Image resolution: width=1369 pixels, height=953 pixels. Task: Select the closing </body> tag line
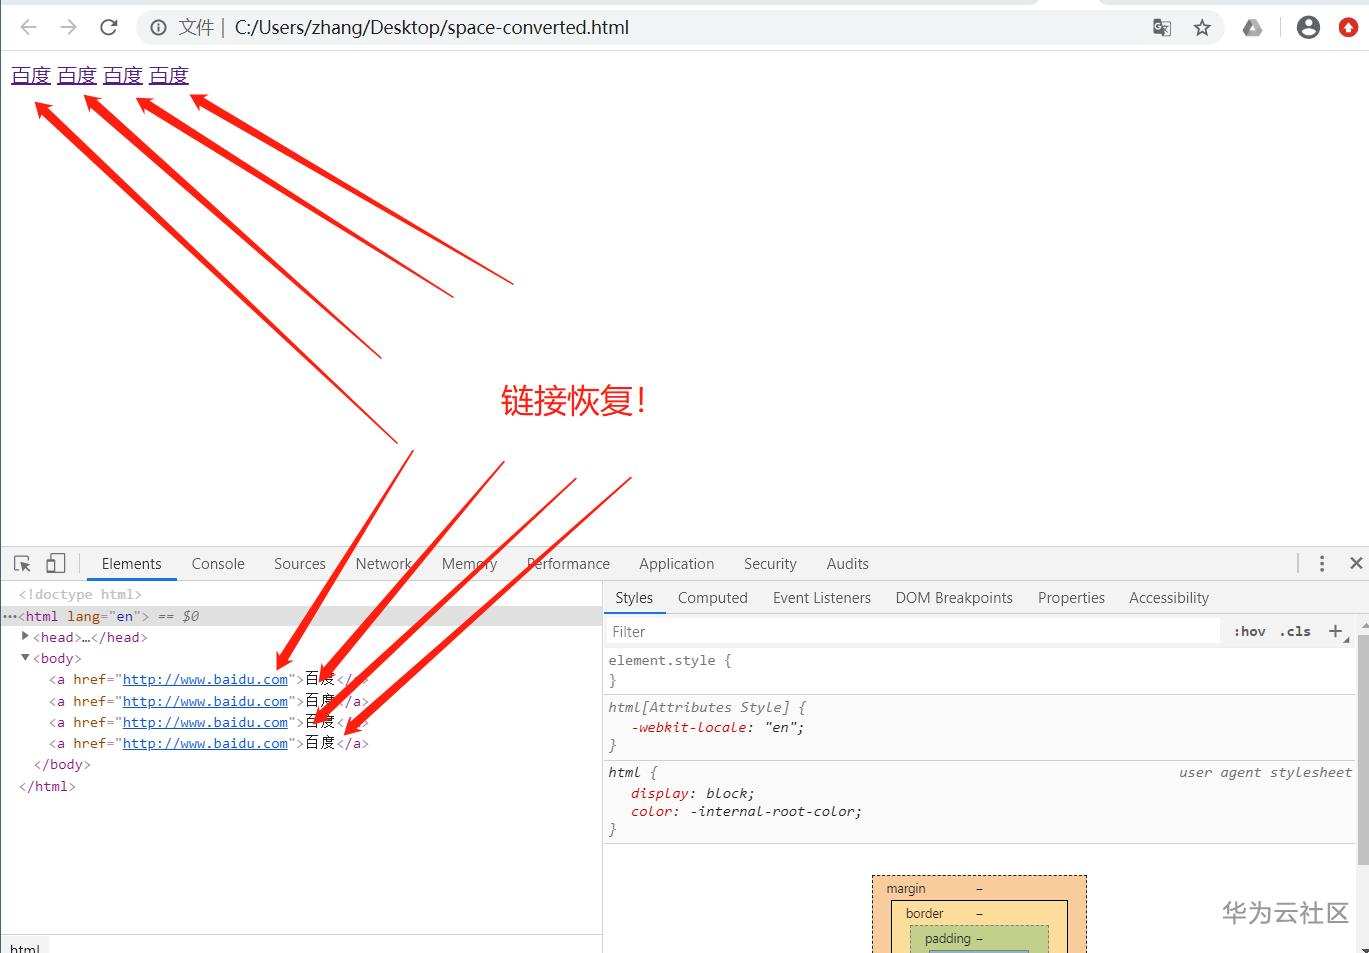coord(62,764)
